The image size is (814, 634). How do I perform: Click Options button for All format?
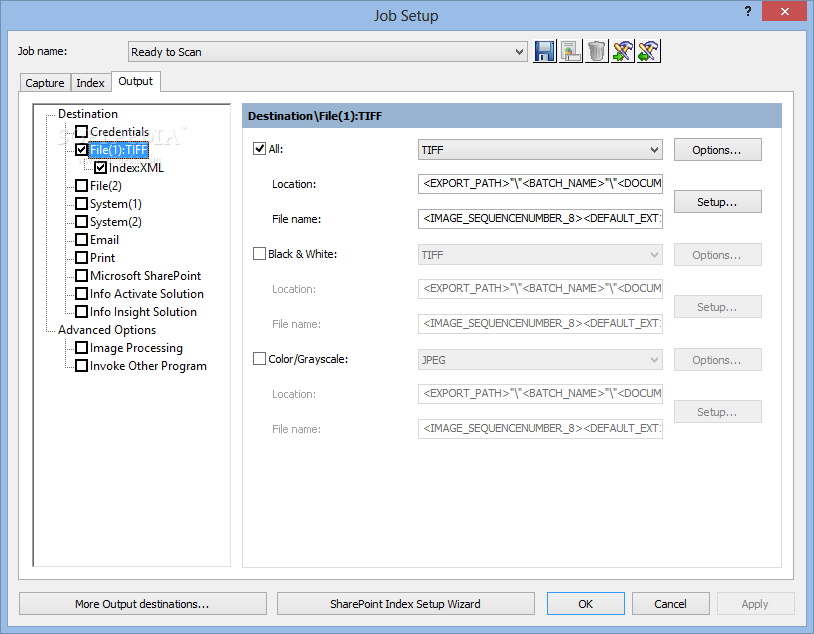click(x=717, y=150)
